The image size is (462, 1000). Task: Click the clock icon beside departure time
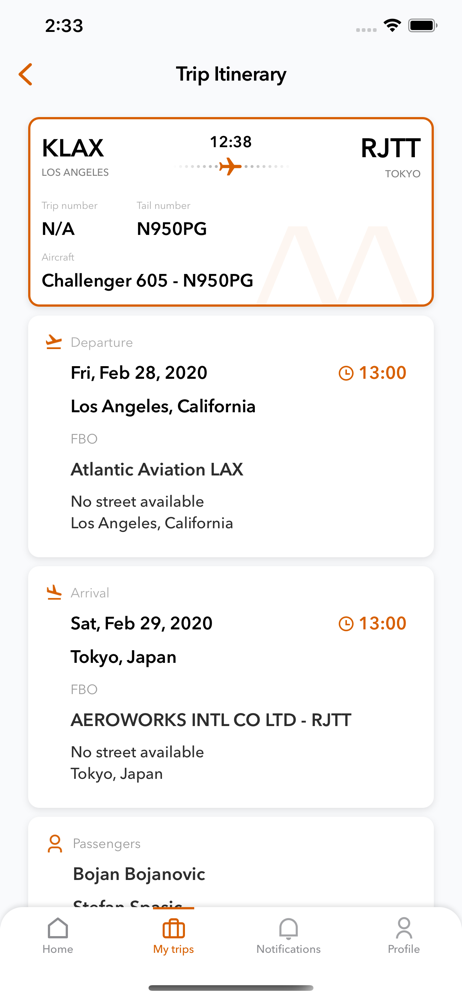coord(346,373)
